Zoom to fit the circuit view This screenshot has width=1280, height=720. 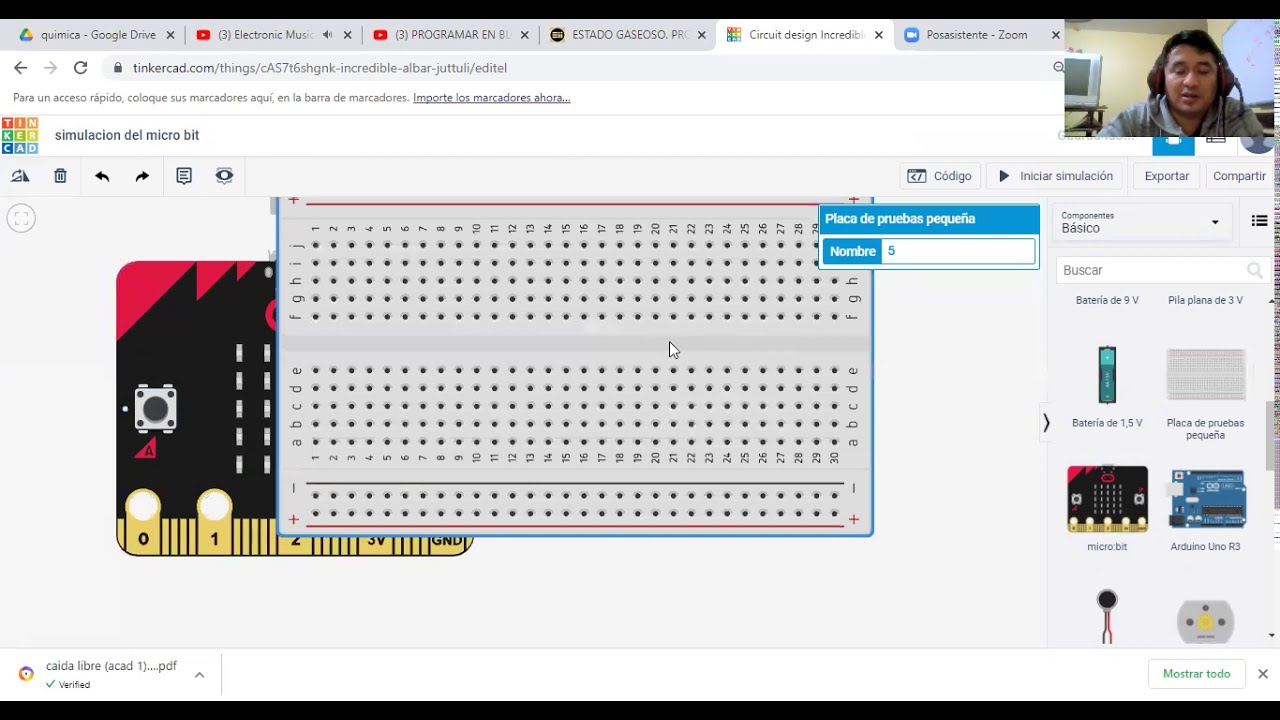point(21,218)
